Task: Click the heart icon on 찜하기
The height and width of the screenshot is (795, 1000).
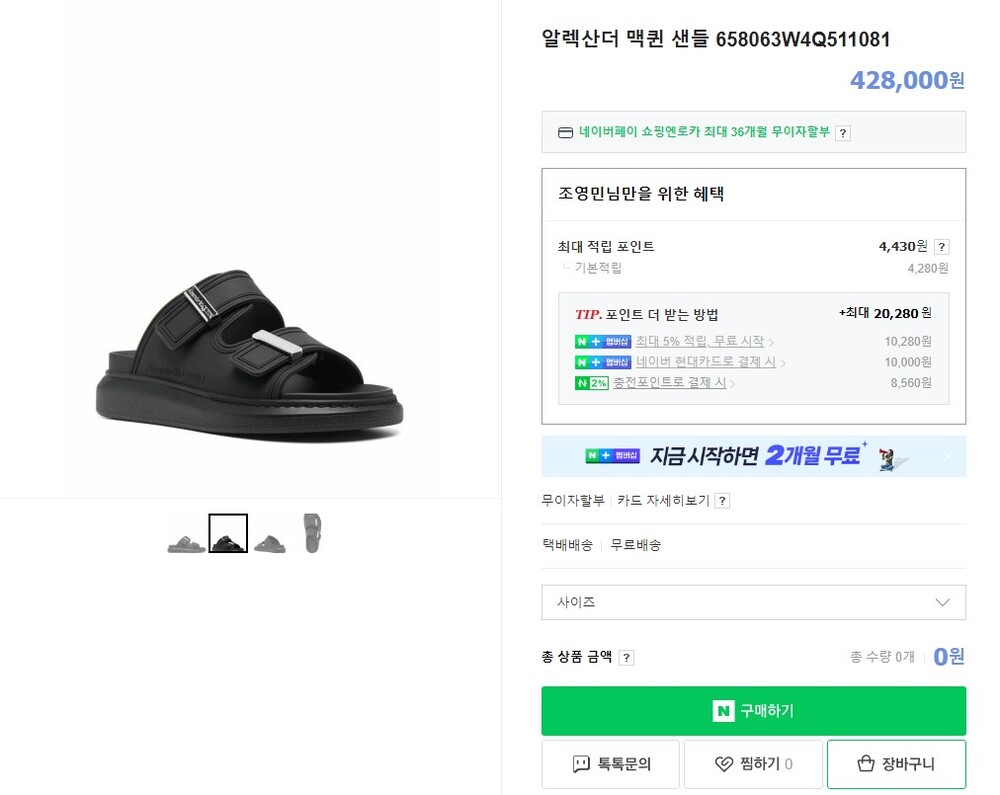Action: pyautogui.click(x=724, y=764)
